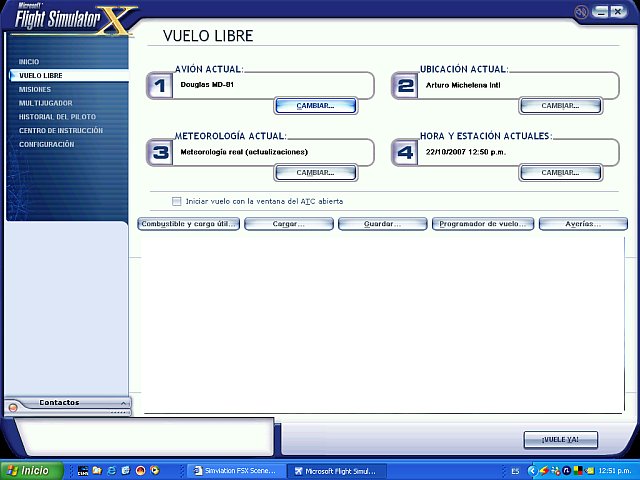Image resolution: width=640 pixels, height=480 pixels.
Task: Click the taskbar clock 12:51 p.m.
Action: pyautogui.click(x=615, y=471)
